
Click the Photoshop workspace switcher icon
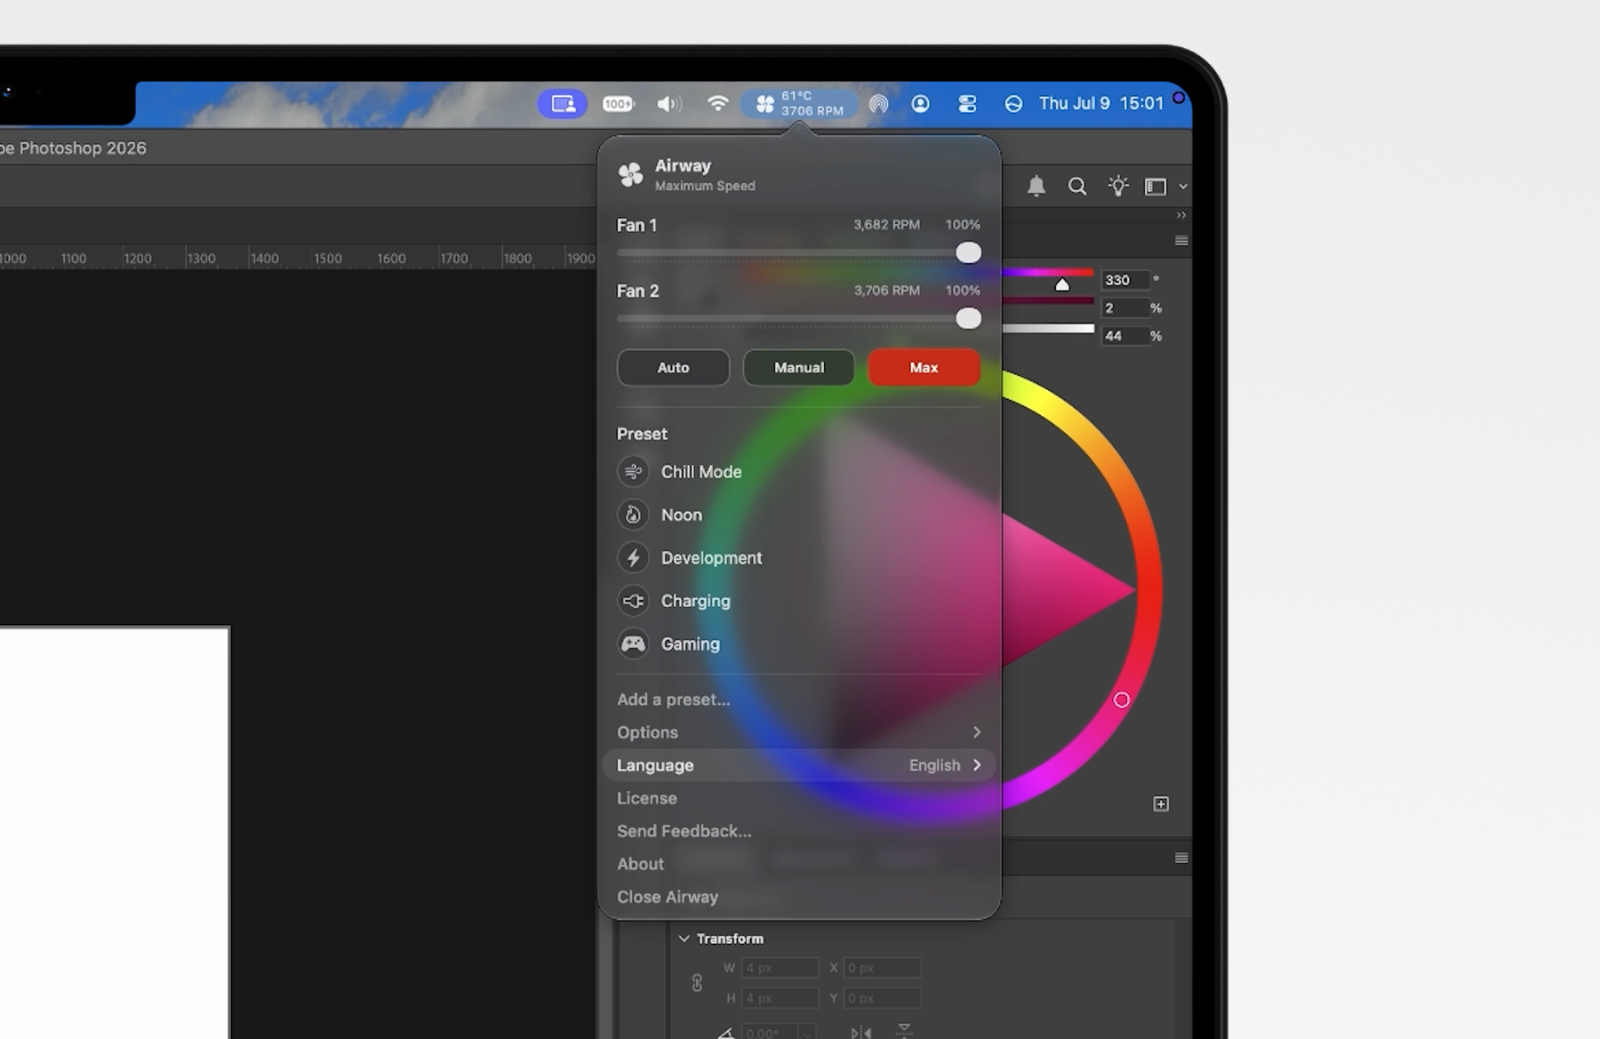point(1156,186)
